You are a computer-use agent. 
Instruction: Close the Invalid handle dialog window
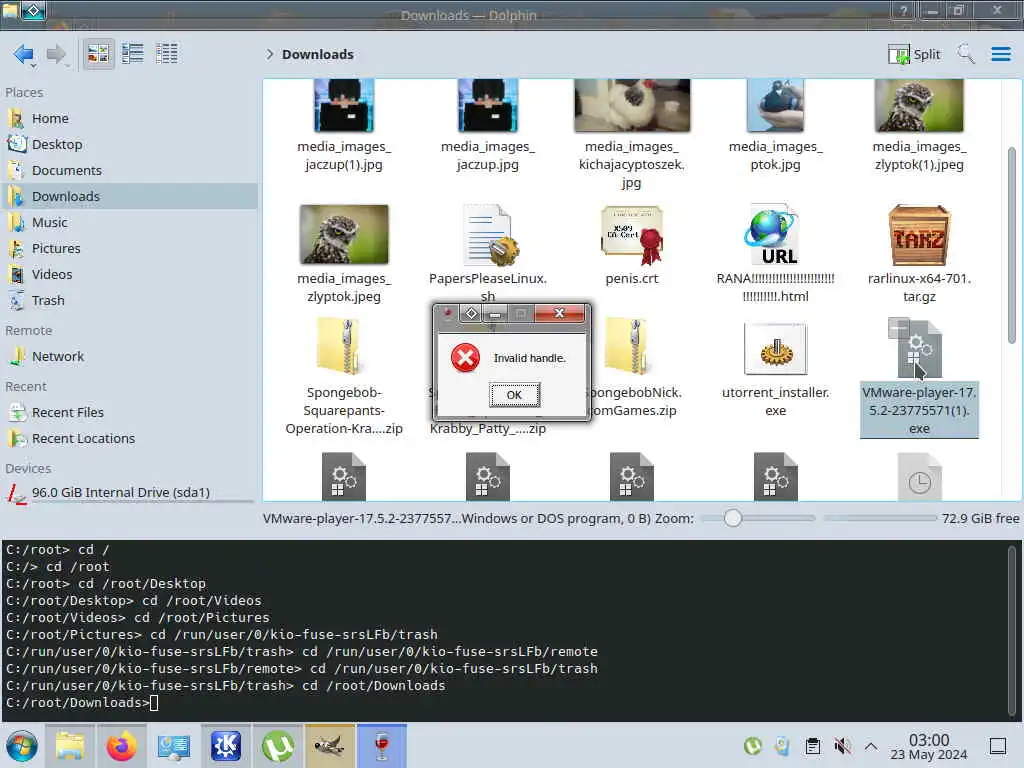point(559,313)
